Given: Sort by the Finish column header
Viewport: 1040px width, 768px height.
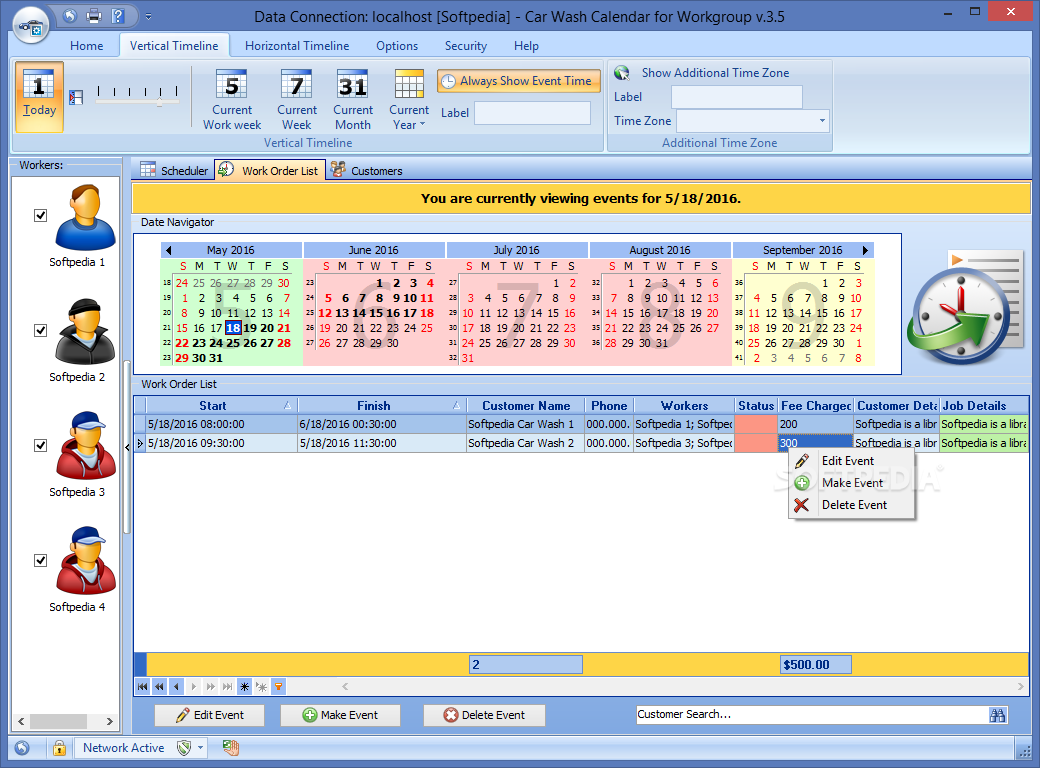Looking at the screenshot, I should click(x=382, y=405).
